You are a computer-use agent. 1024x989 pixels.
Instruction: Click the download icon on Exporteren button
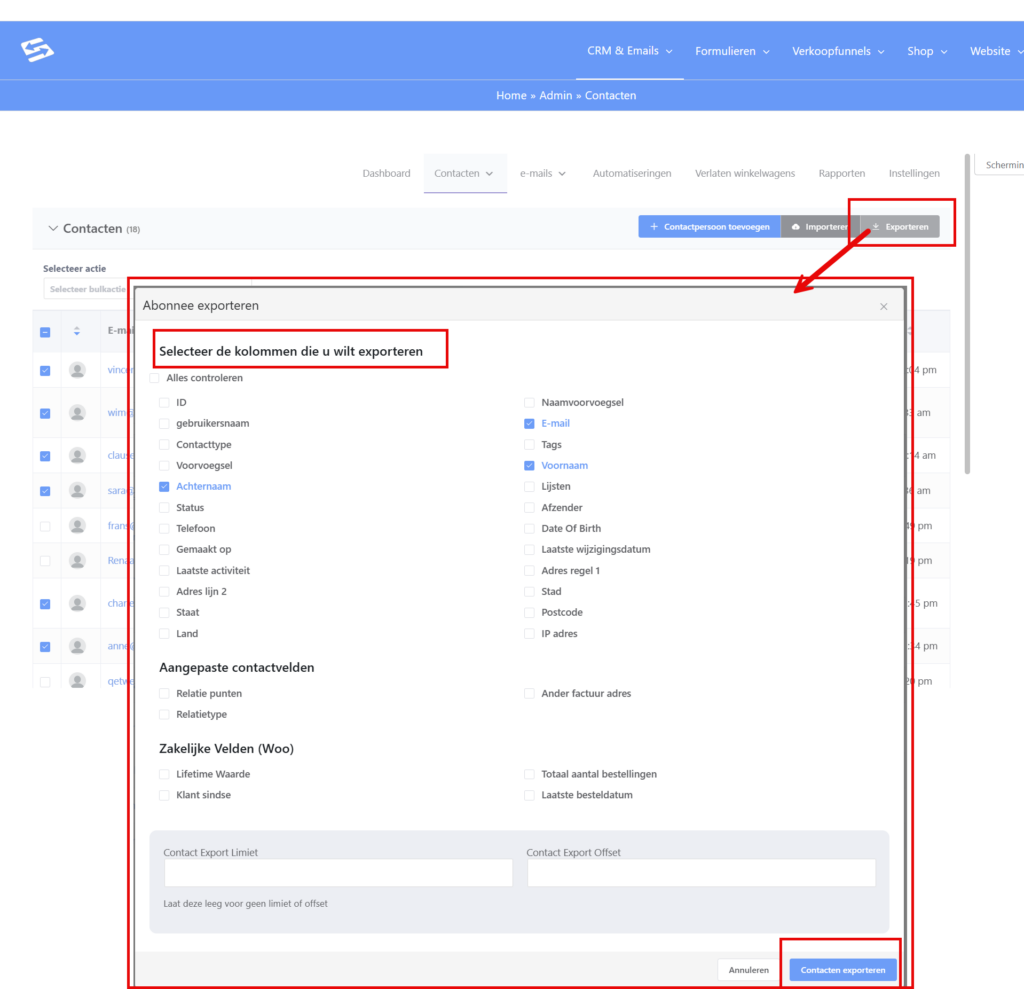[x=876, y=227]
